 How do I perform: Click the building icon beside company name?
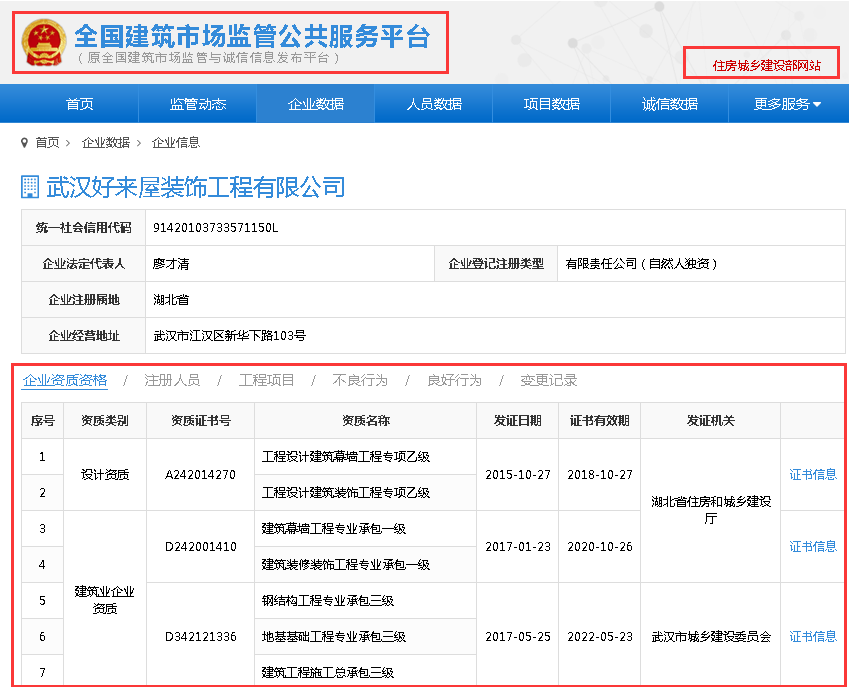(x=30, y=187)
